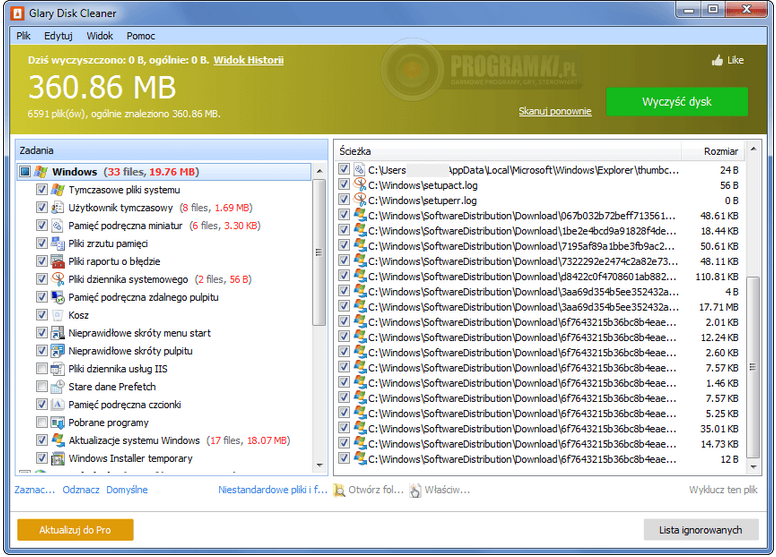Click the Zaznac... select all link

click(35, 490)
